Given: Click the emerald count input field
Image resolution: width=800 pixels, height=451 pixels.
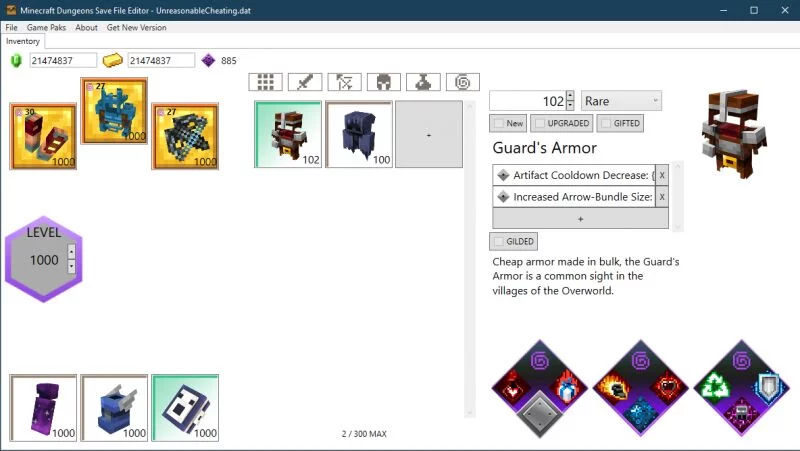Looking at the screenshot, I should [x=63, y=61].
